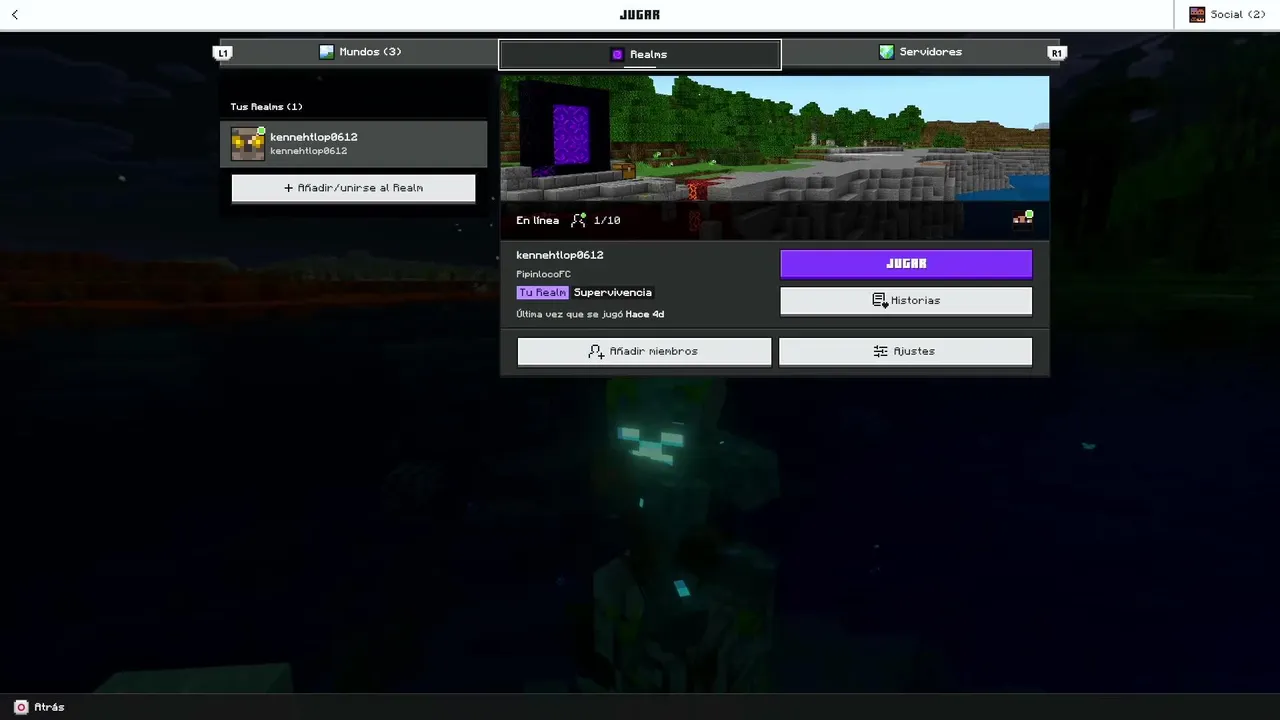Screen dimensions: 1280x720
Task: Click "Última vez que se jugó Hace 4d"
Action: coord(590,314)
